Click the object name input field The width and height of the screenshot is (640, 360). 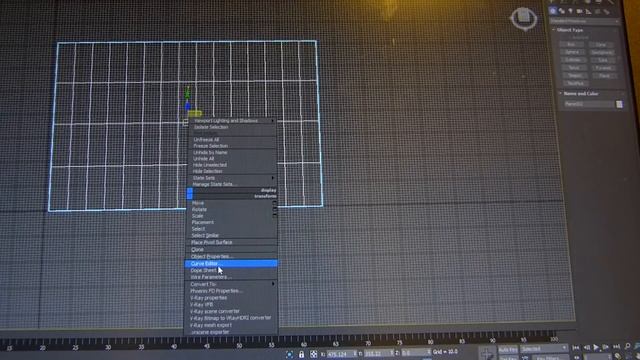click(x=588, y=104)
